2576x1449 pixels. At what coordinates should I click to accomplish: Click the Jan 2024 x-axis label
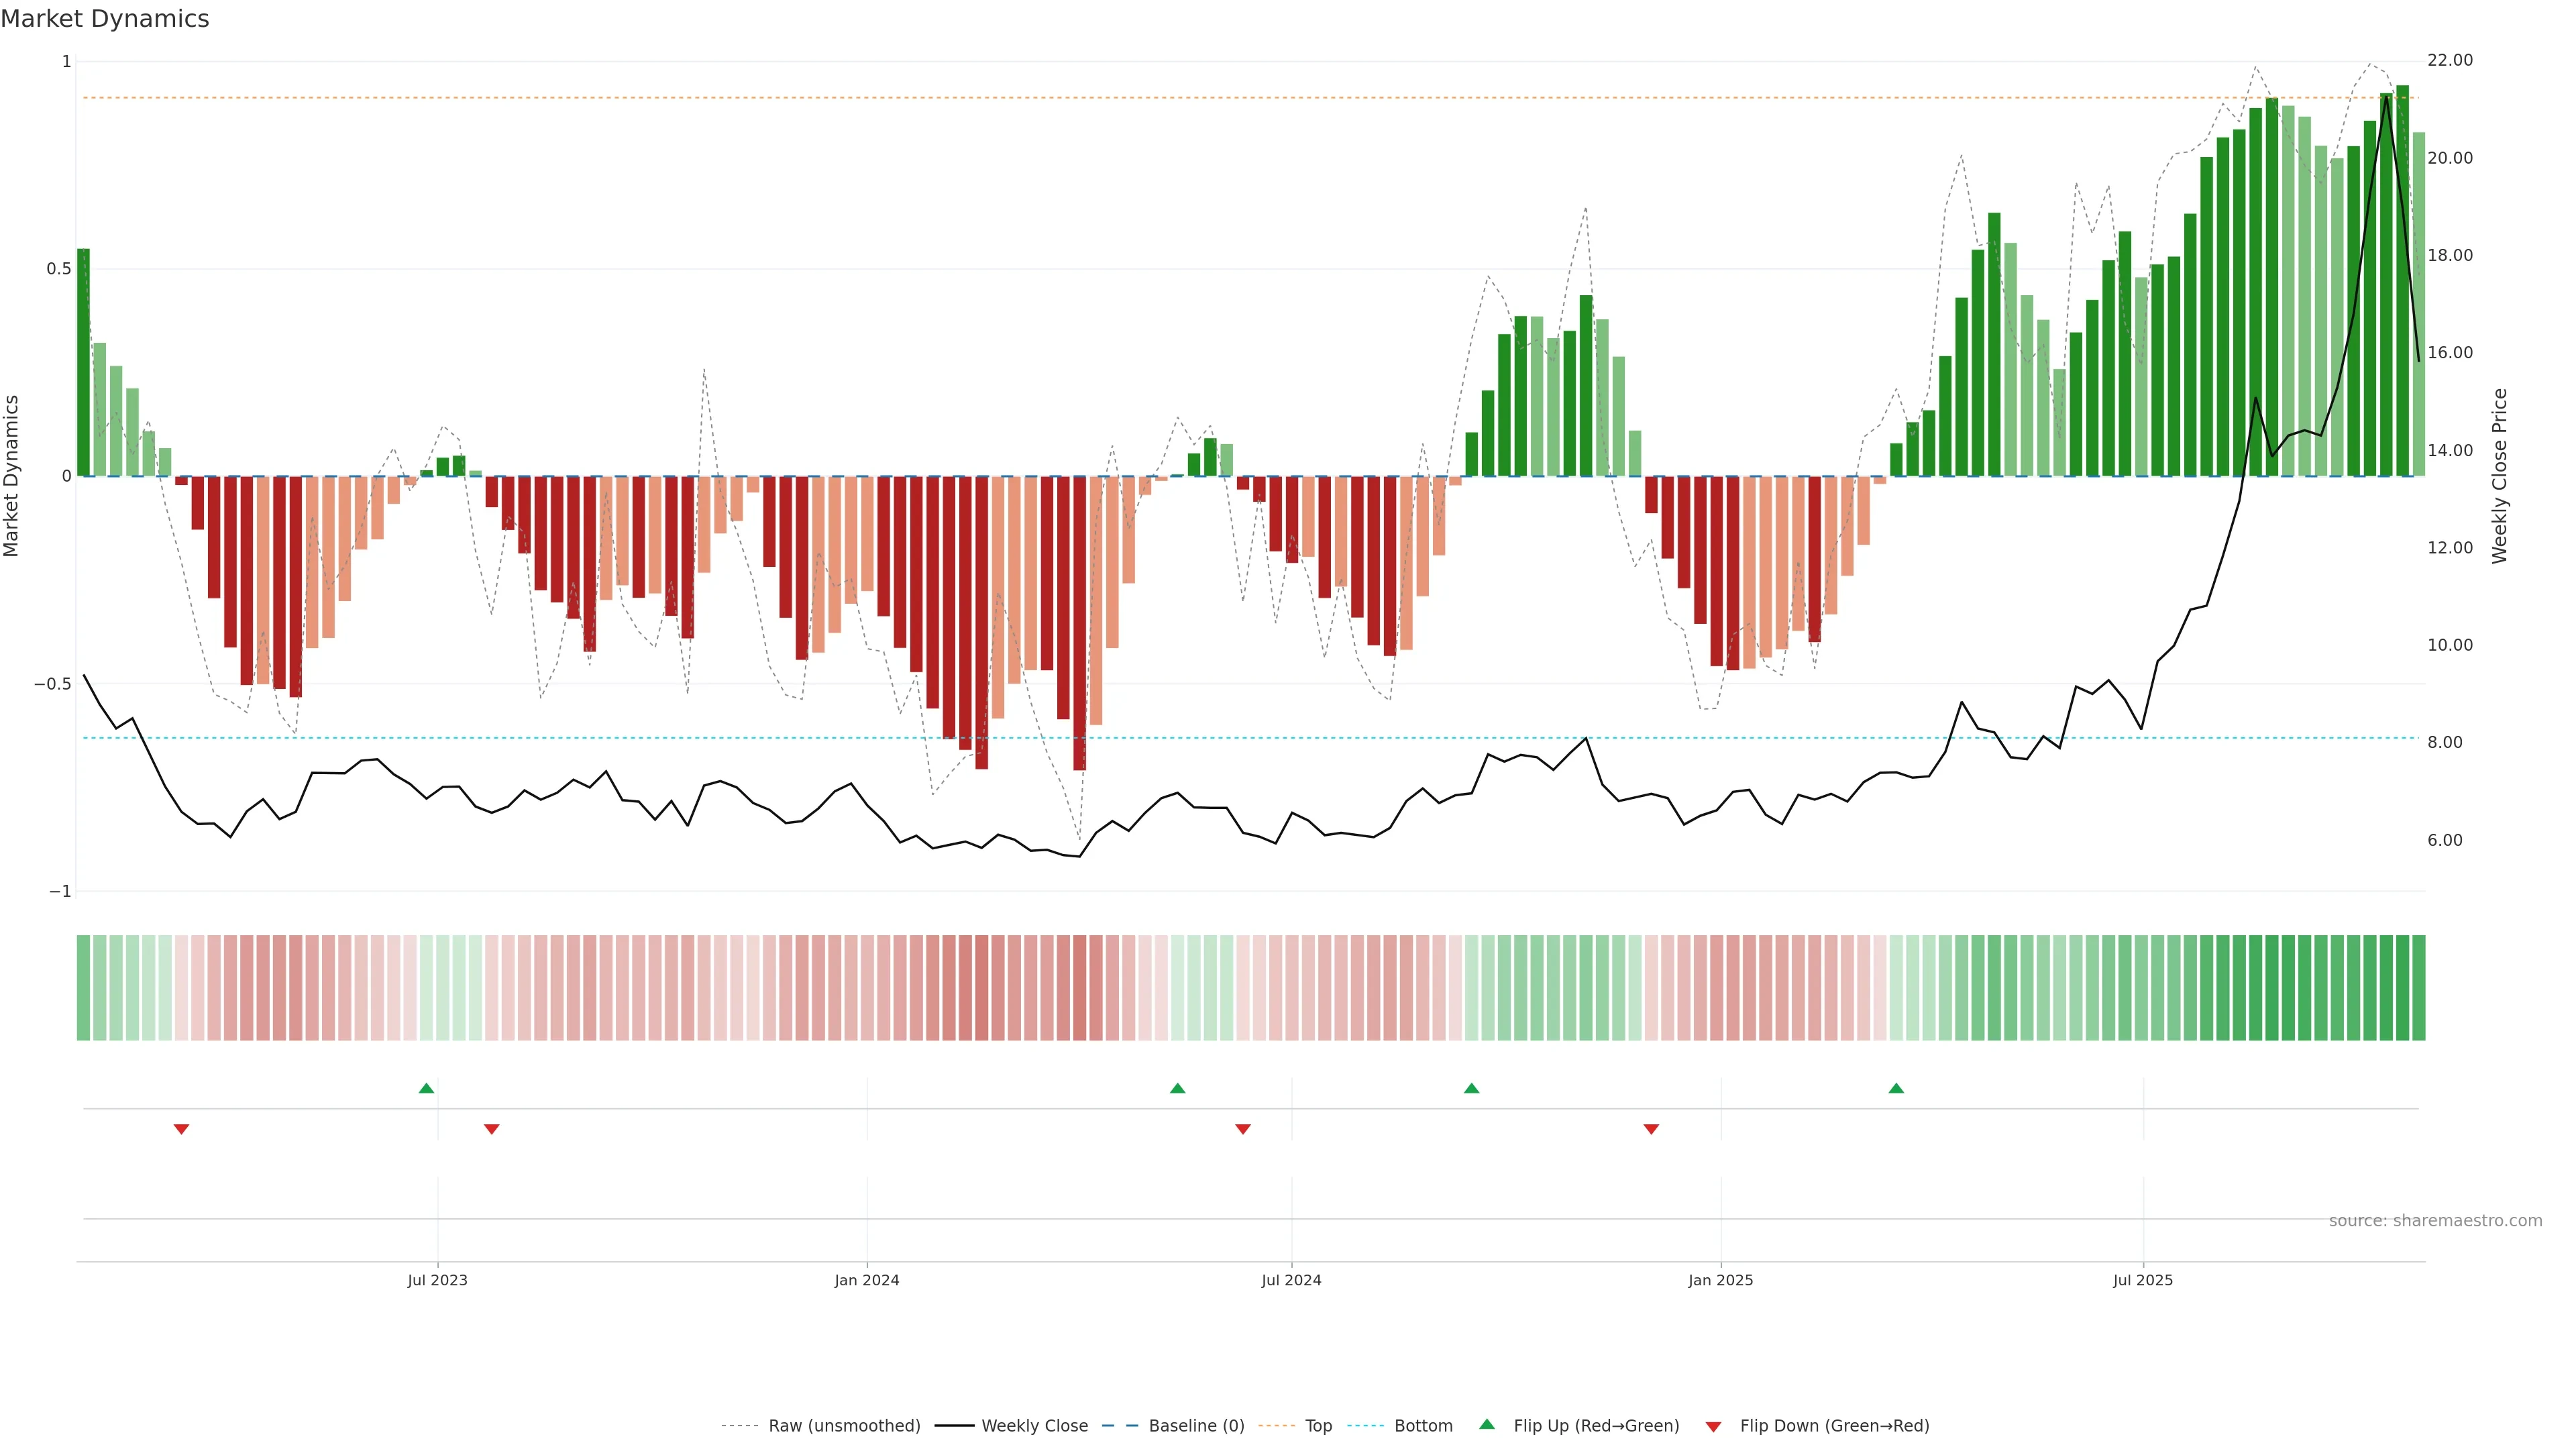867,1280
